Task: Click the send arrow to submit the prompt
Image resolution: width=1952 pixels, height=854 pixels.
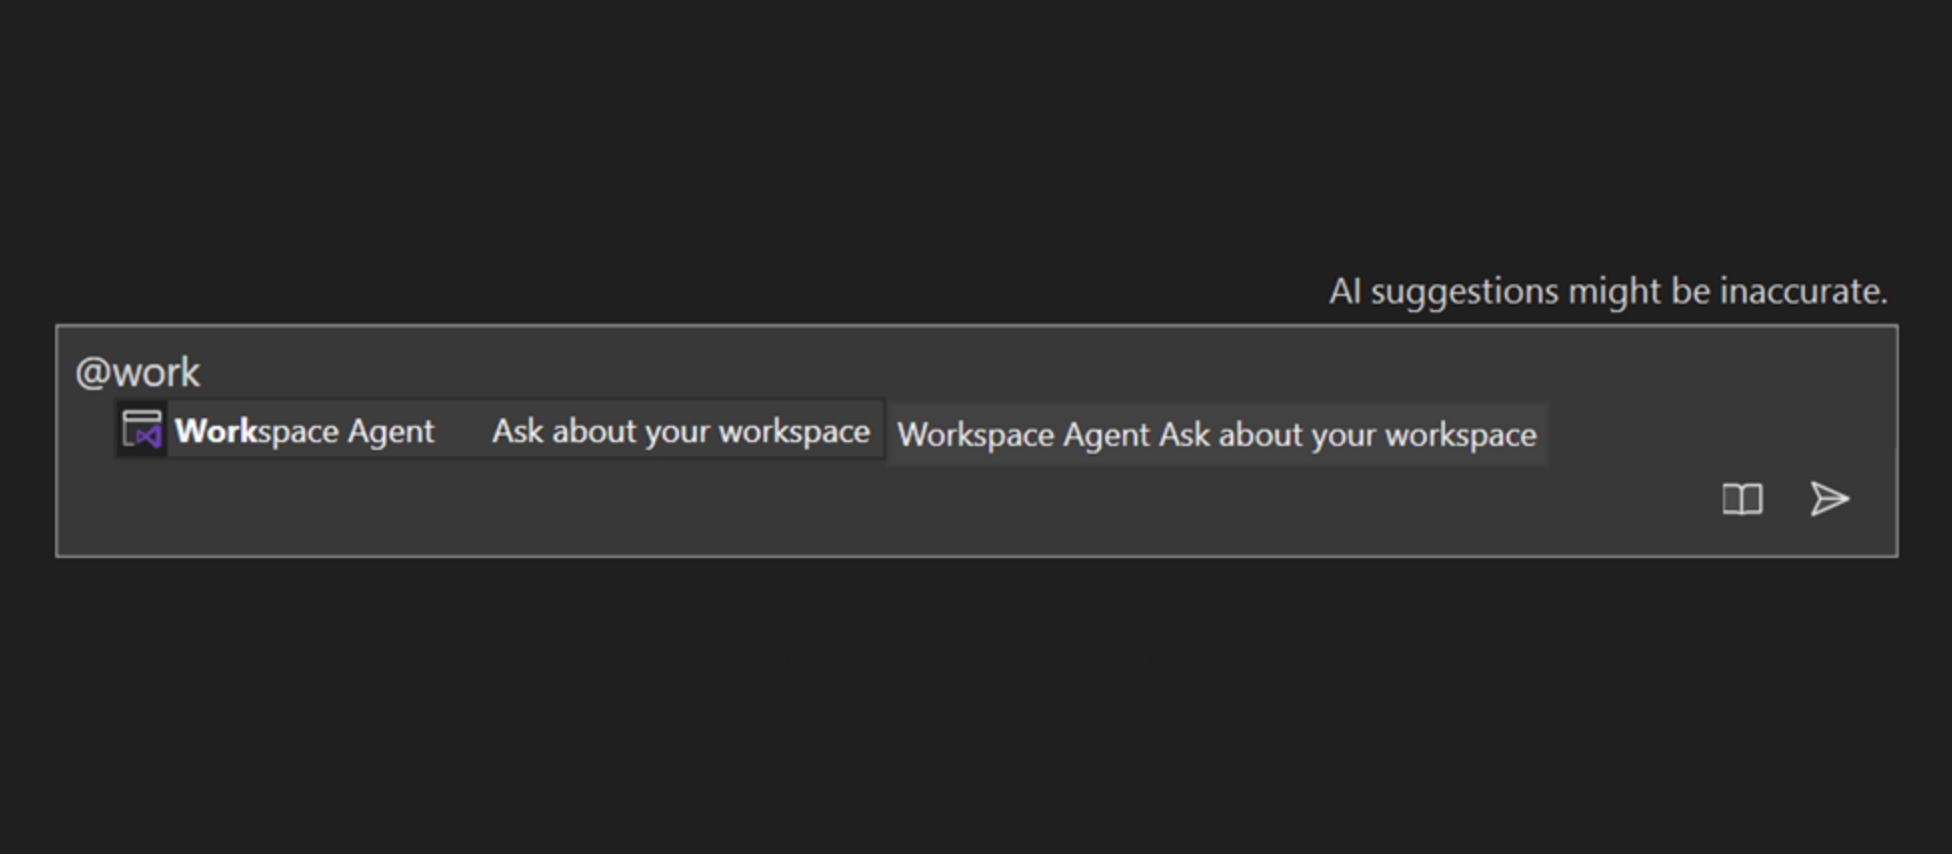Action: [1830, 499]
